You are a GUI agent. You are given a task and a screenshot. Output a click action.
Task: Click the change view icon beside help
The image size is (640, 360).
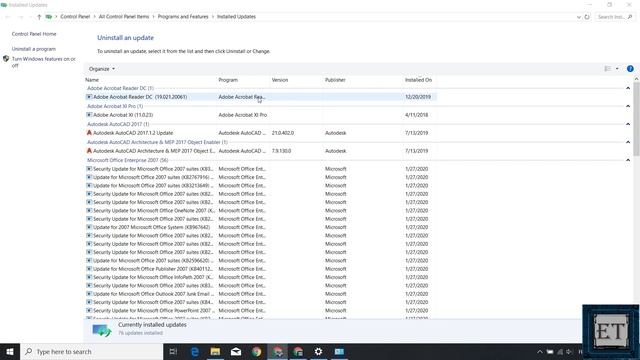[x=608, y=69]
